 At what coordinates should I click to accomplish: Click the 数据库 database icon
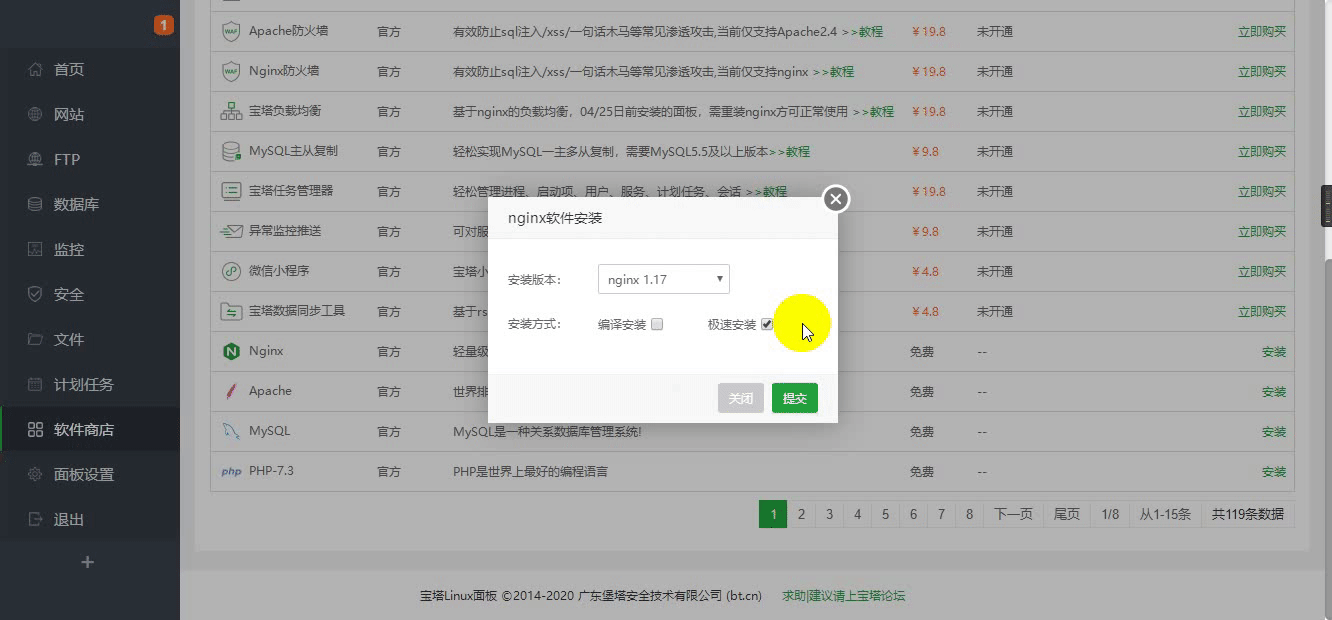[35, 205]
